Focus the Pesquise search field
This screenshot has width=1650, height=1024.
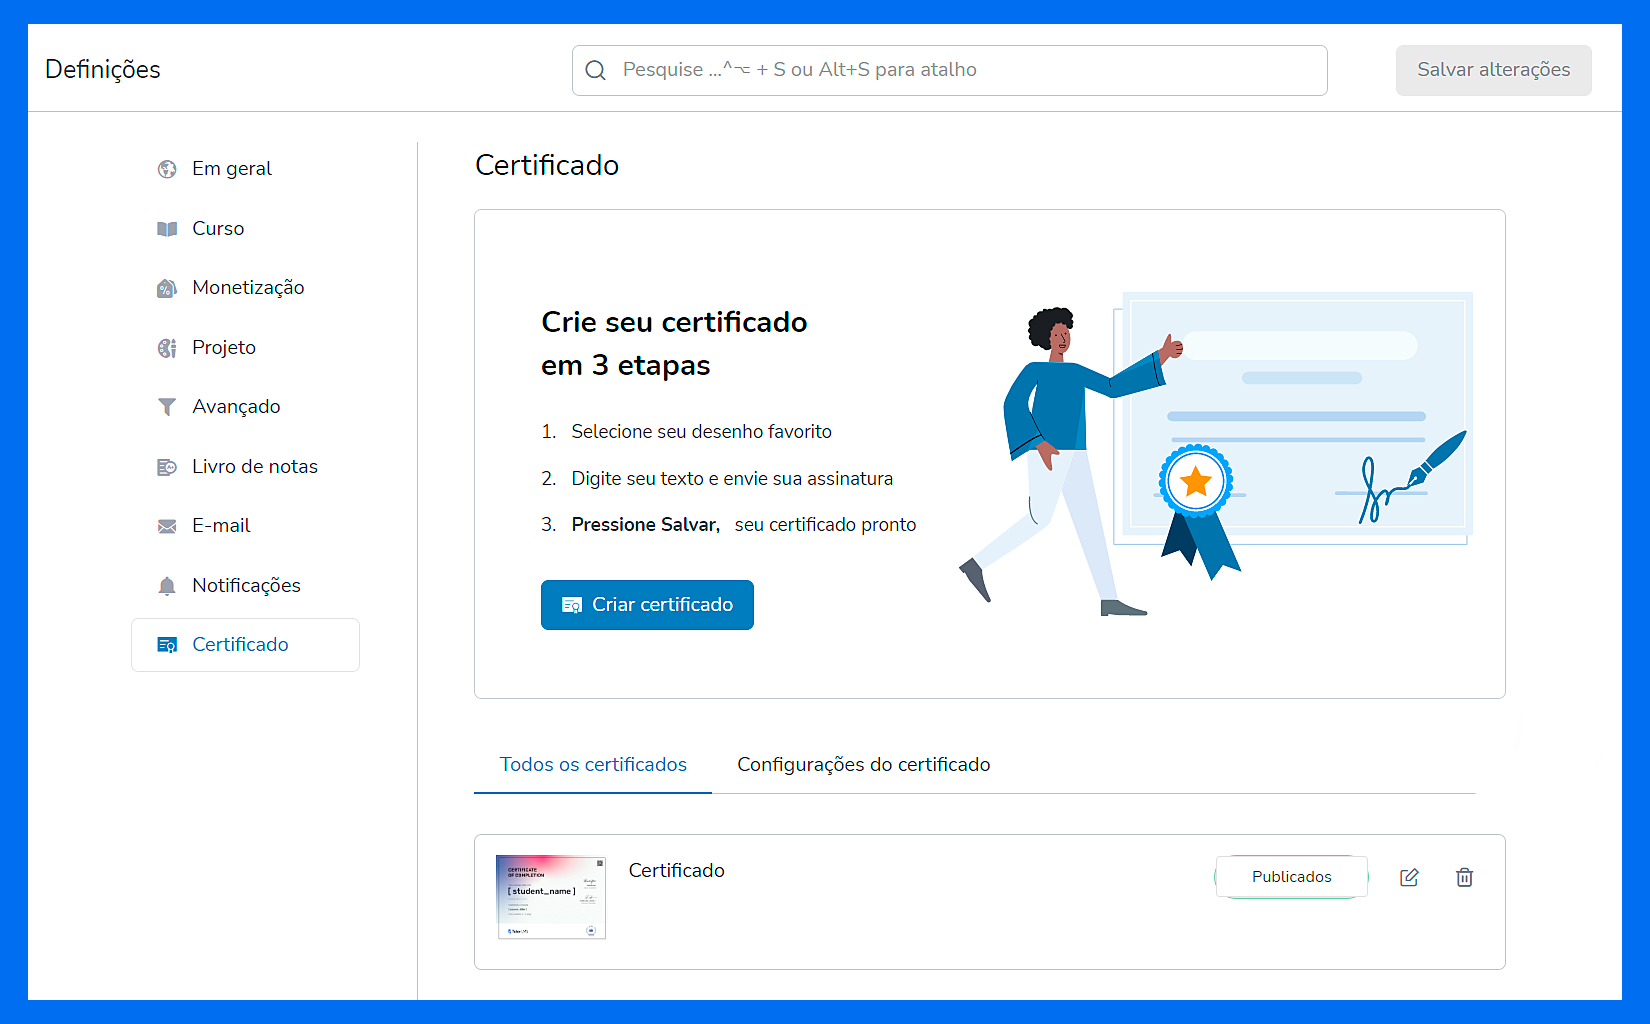point(960,70)
